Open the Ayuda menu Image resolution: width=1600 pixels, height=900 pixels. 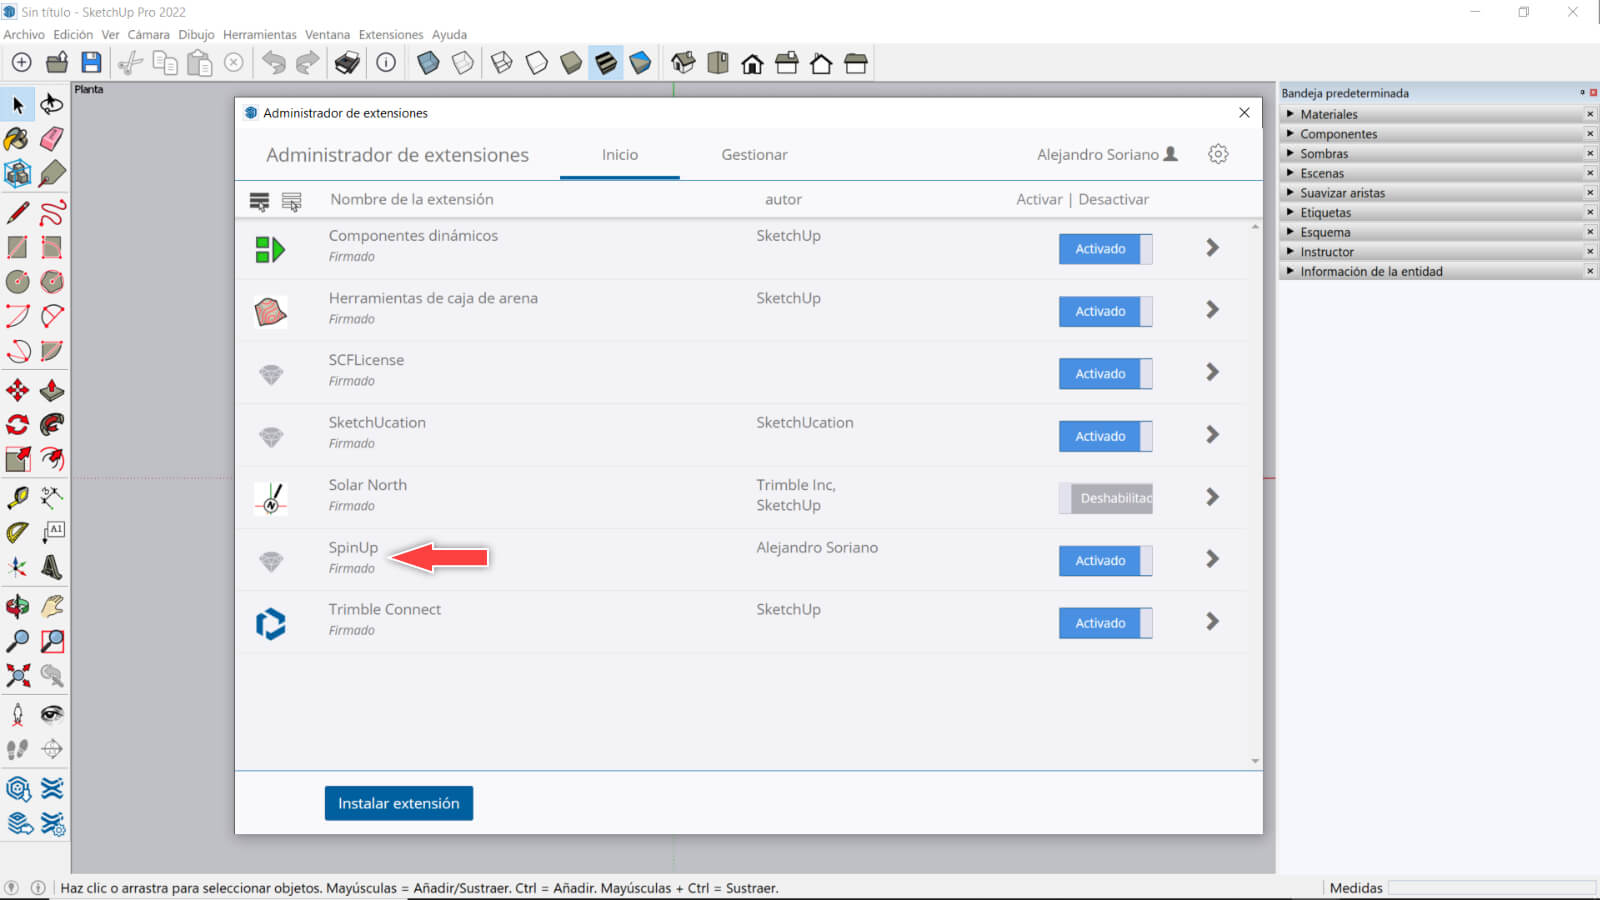click(x=449, y=35)
